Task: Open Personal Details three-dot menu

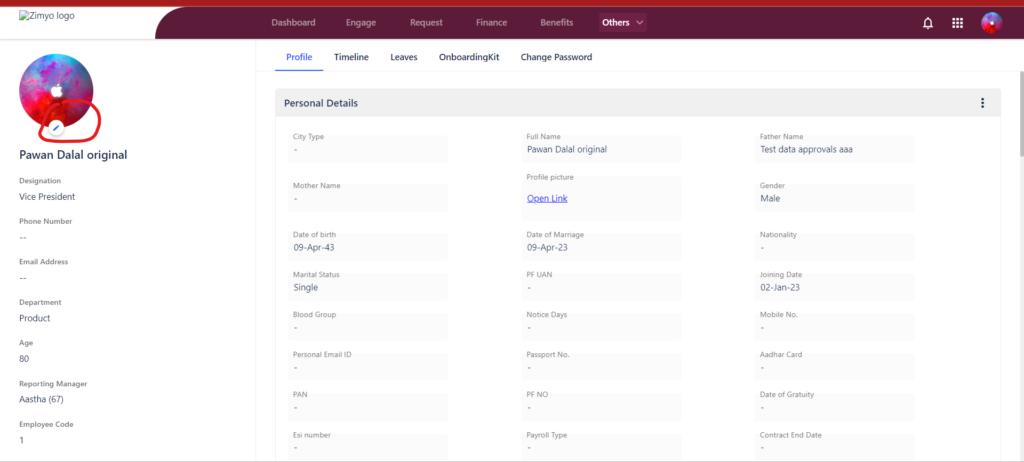Action: [982, 103]
